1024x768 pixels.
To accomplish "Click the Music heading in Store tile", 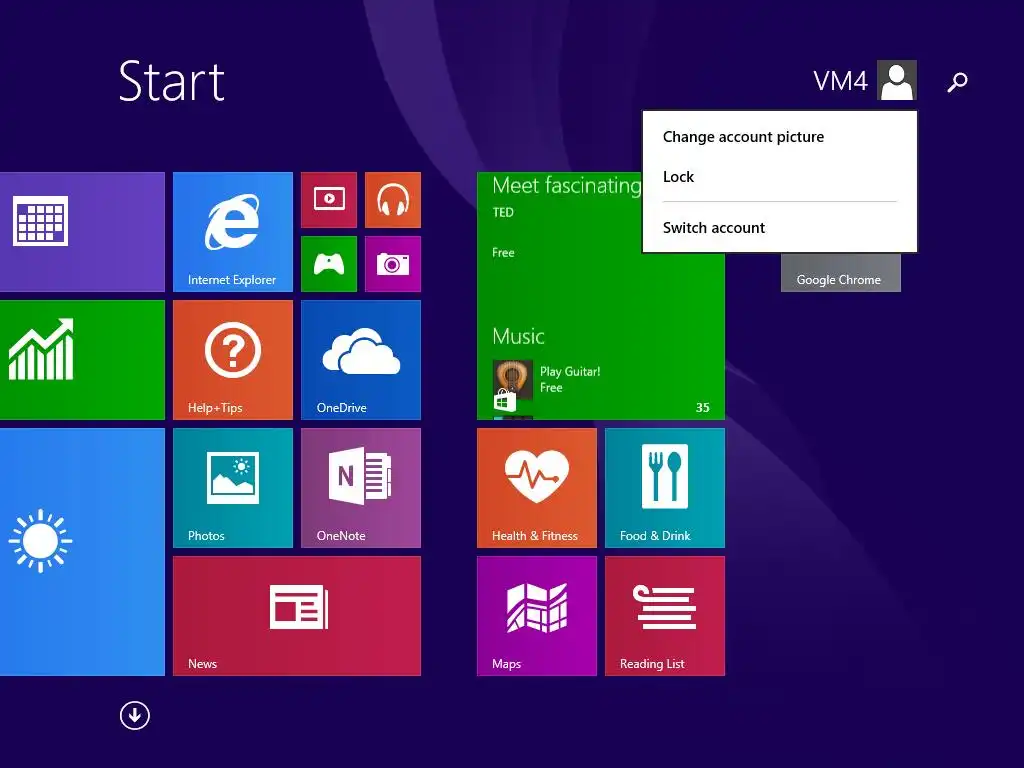I will (518, 336).
